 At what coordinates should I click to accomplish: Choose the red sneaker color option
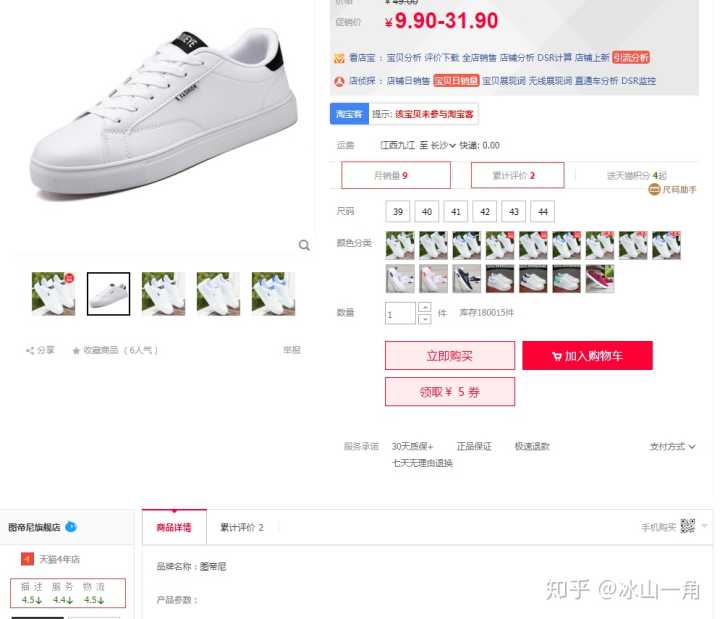tap(600, 279)
